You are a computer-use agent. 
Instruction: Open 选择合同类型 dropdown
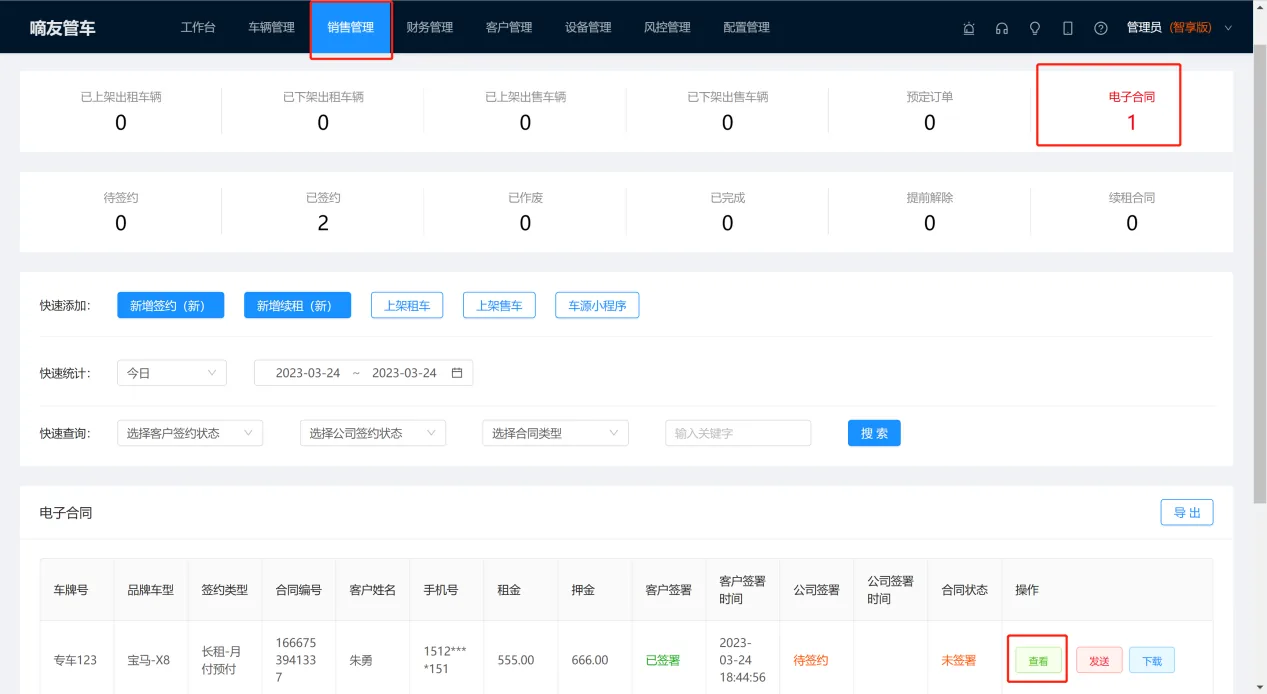click(555, 433)
